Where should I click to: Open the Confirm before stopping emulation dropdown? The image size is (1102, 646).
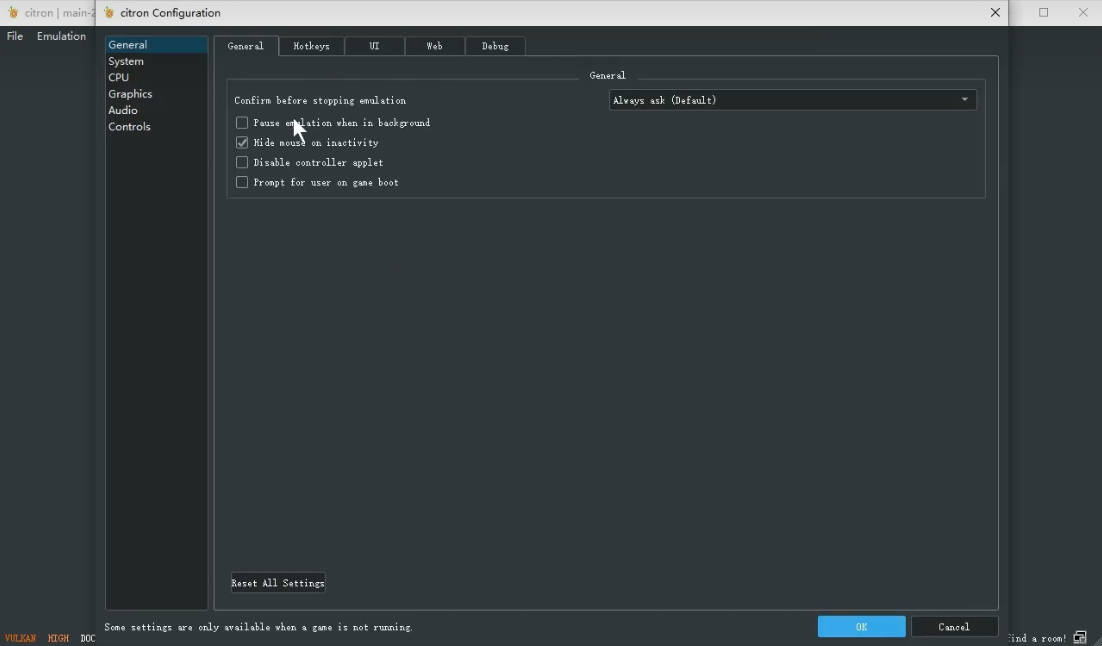click(x=792, y=100)
